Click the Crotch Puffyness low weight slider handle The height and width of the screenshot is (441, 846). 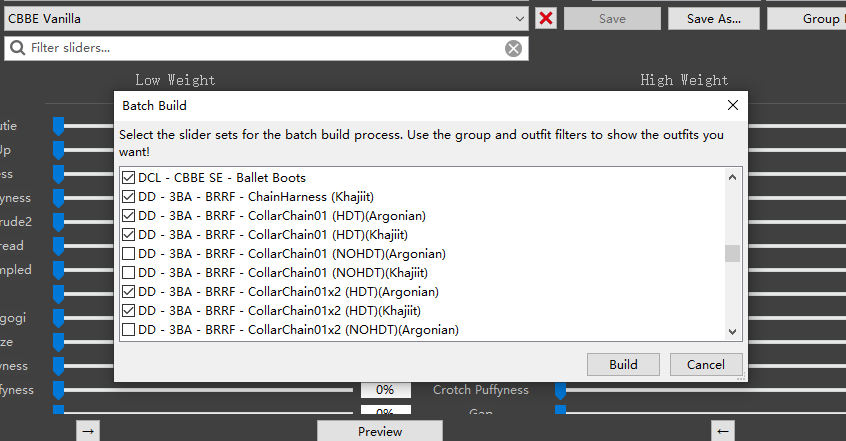(58, 390)
